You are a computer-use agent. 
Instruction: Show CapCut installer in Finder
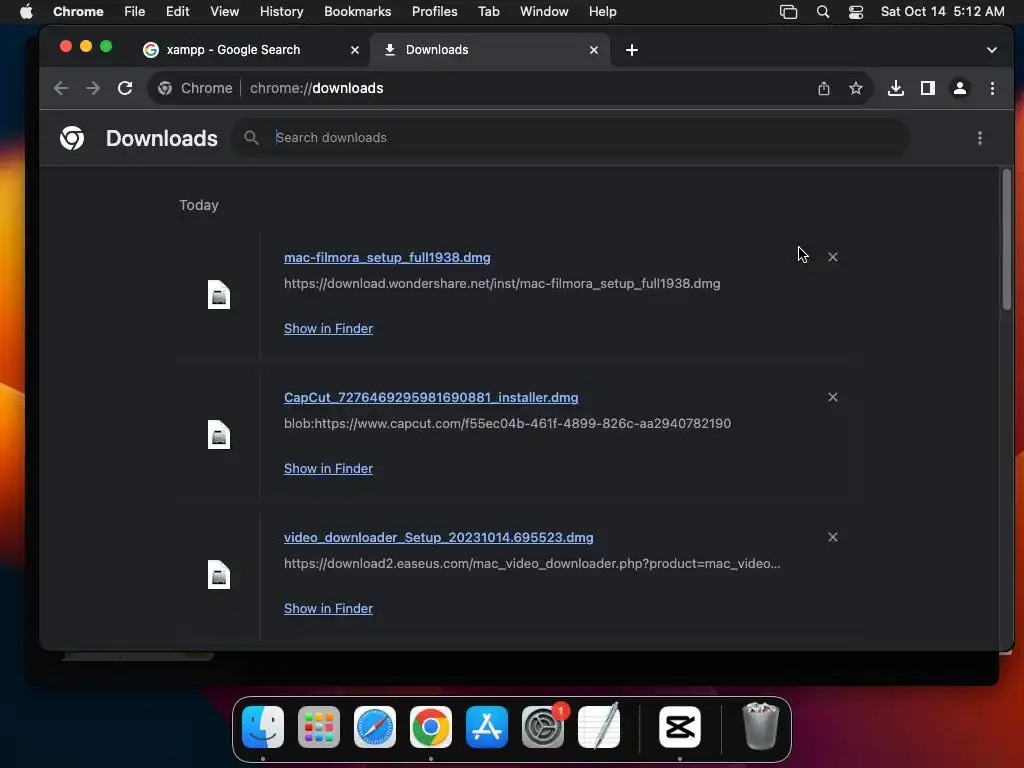(328, 468)
